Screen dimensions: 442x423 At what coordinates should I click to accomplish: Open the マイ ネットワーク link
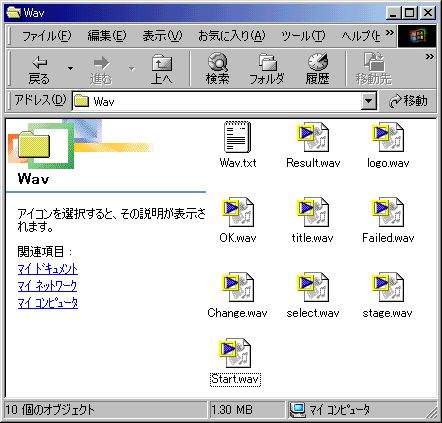click(x=47, y=286)
